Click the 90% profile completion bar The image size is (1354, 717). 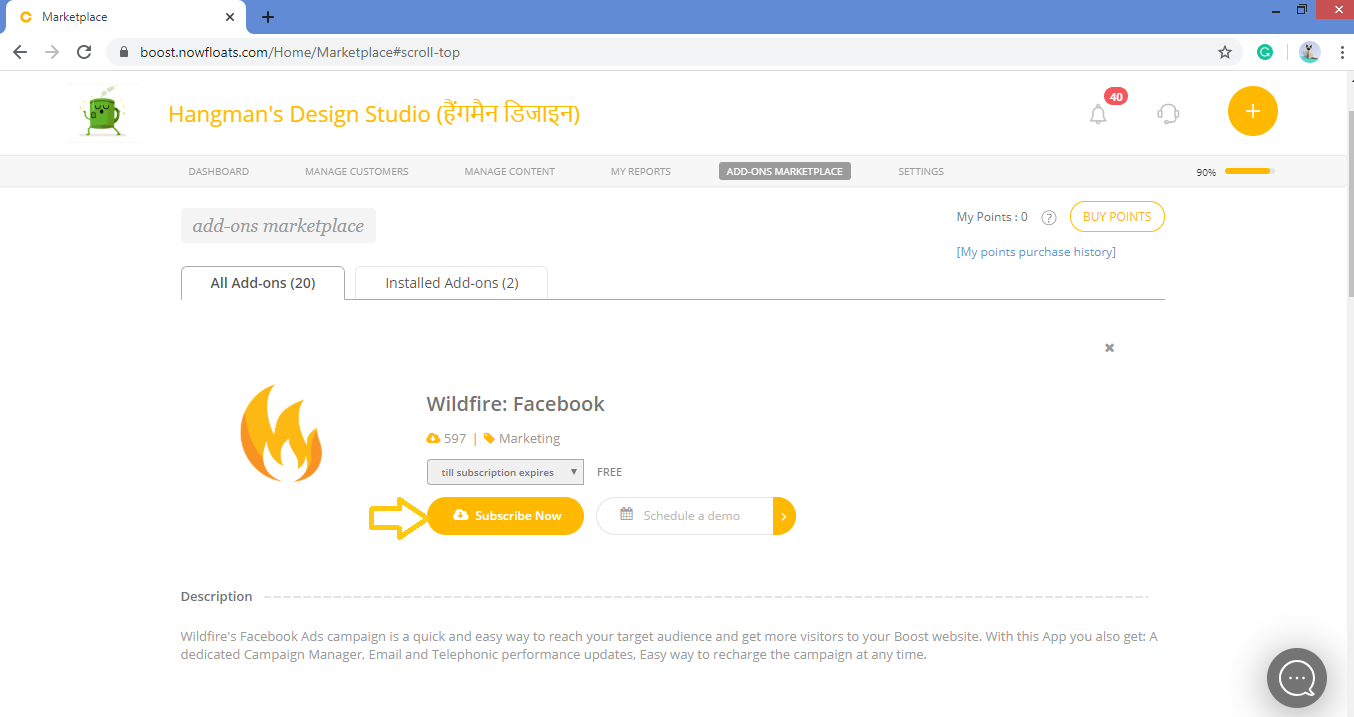pos(1249,172)
